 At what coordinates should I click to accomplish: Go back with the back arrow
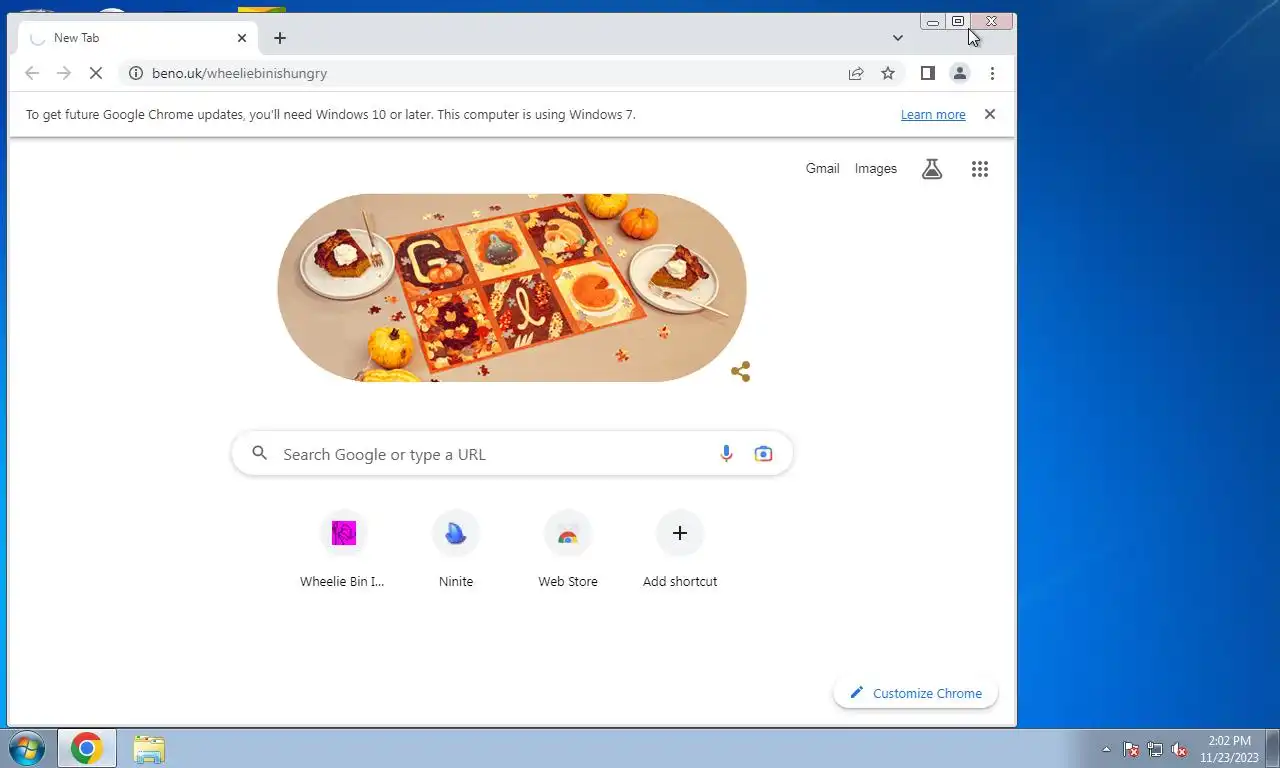[x=32, y=73]
